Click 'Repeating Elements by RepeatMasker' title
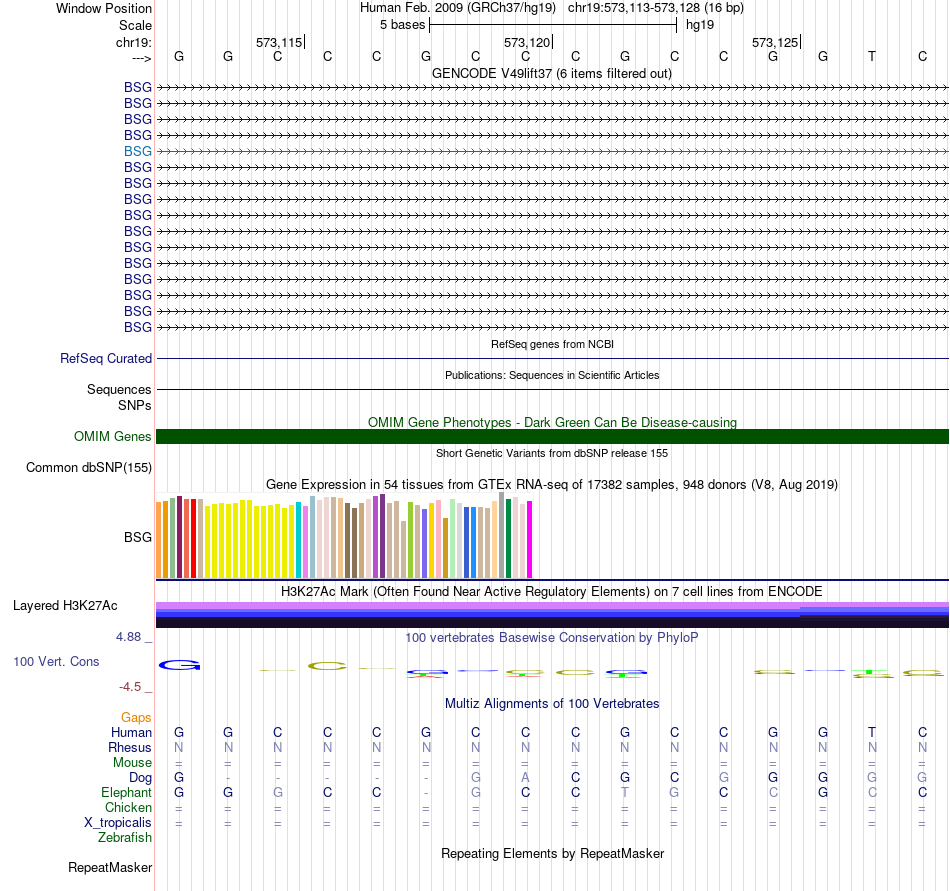950x891 pixels. (552, 853)
